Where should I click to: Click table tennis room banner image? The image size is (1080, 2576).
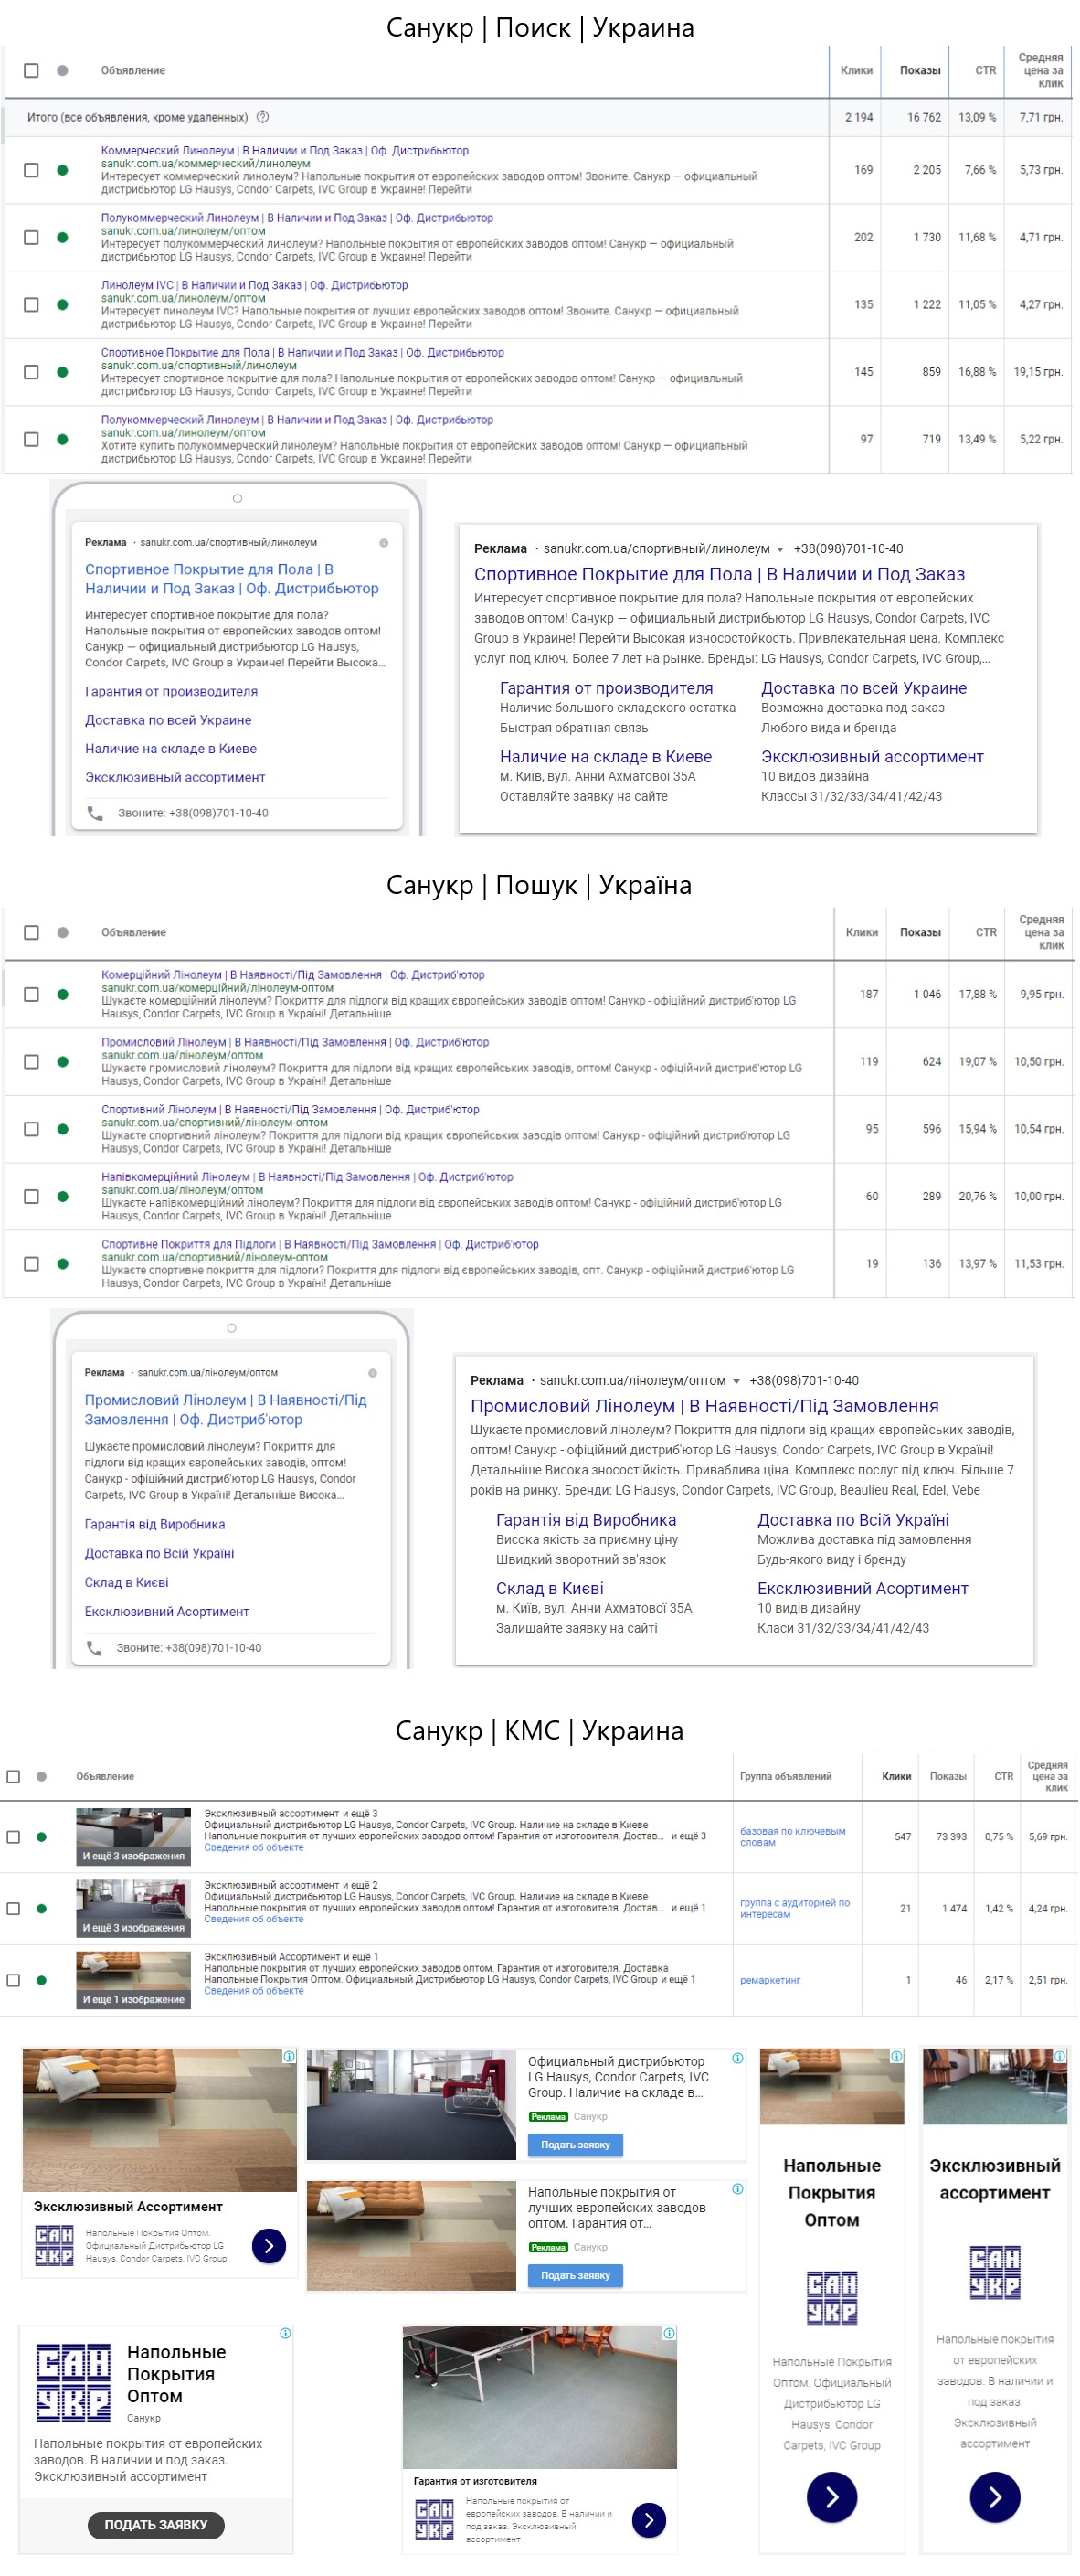540,2398
